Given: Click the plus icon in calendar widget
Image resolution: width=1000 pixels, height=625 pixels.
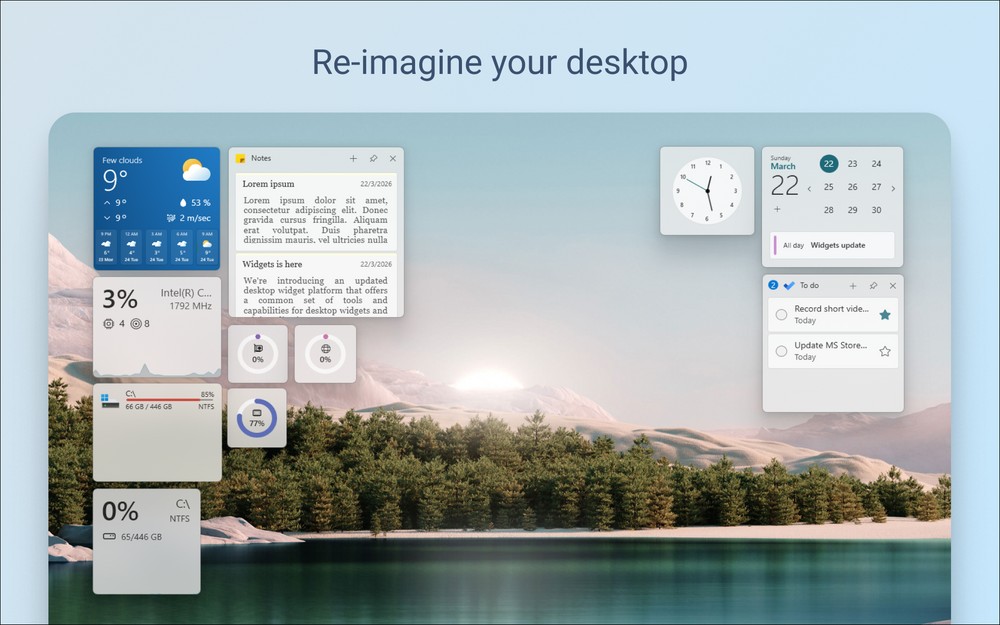Looking at the screenshot, I should [777, 209].
